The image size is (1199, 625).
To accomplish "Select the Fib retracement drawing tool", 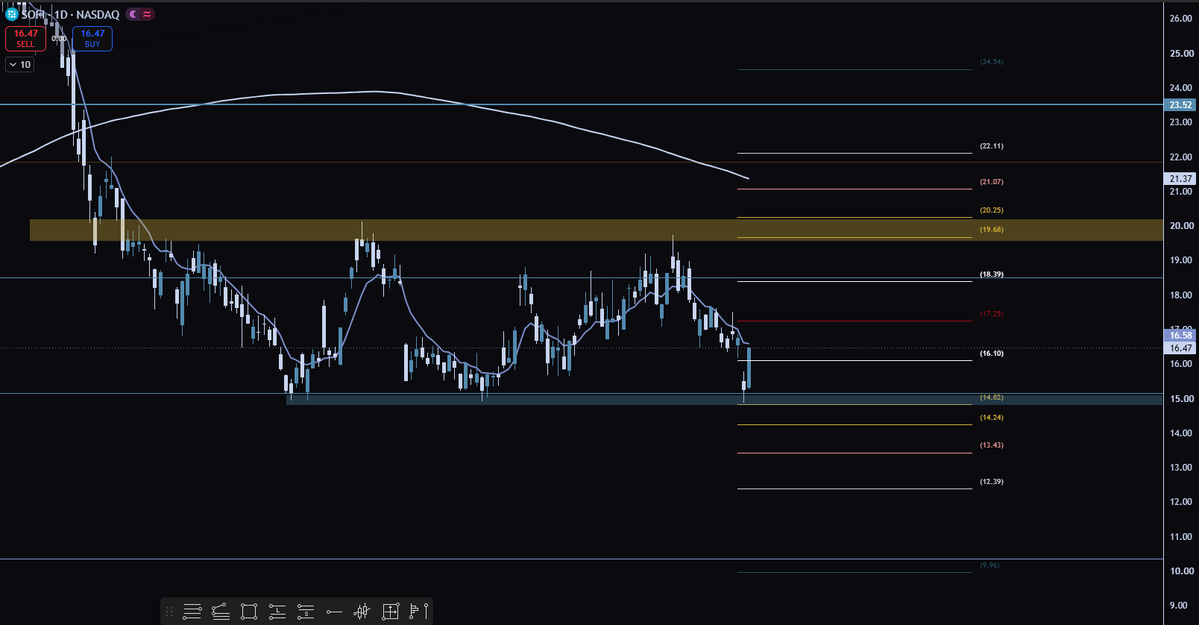I will [192, 611].
